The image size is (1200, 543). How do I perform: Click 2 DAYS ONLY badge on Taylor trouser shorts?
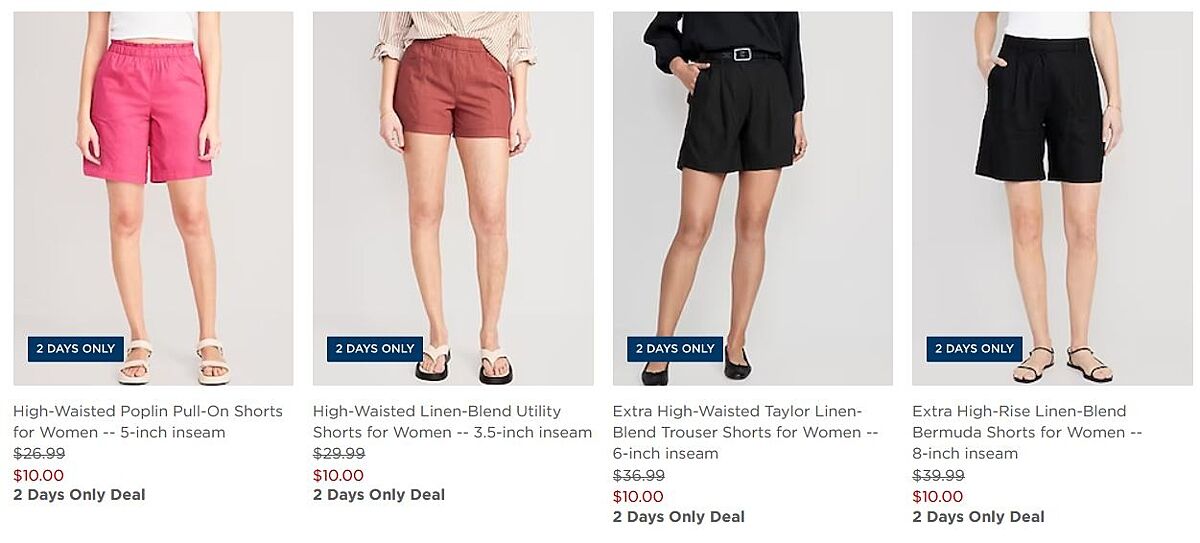(675, 349)
